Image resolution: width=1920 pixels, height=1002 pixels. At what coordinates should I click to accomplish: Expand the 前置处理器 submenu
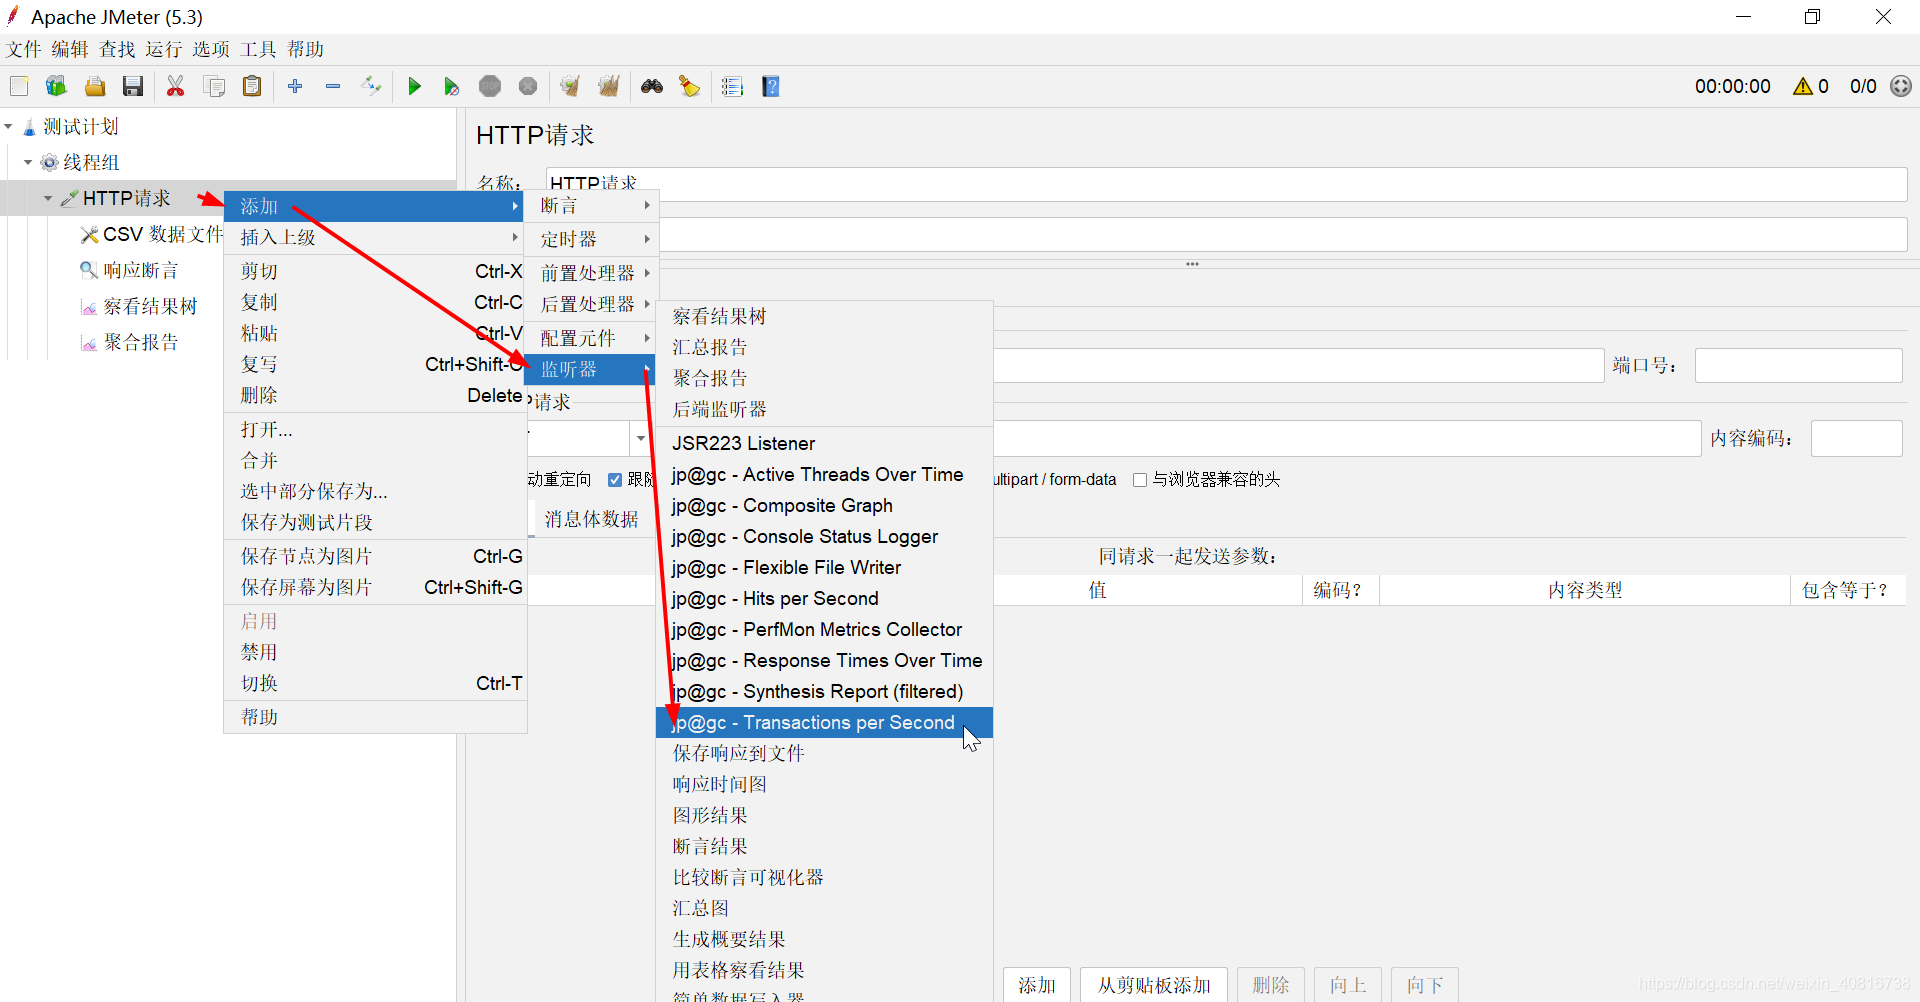[x=591, y=273]
